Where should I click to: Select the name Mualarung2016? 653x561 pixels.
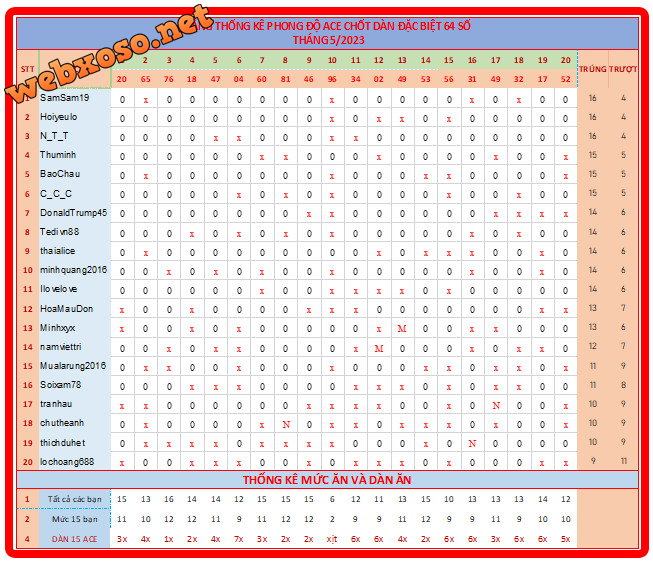point(73,366)
